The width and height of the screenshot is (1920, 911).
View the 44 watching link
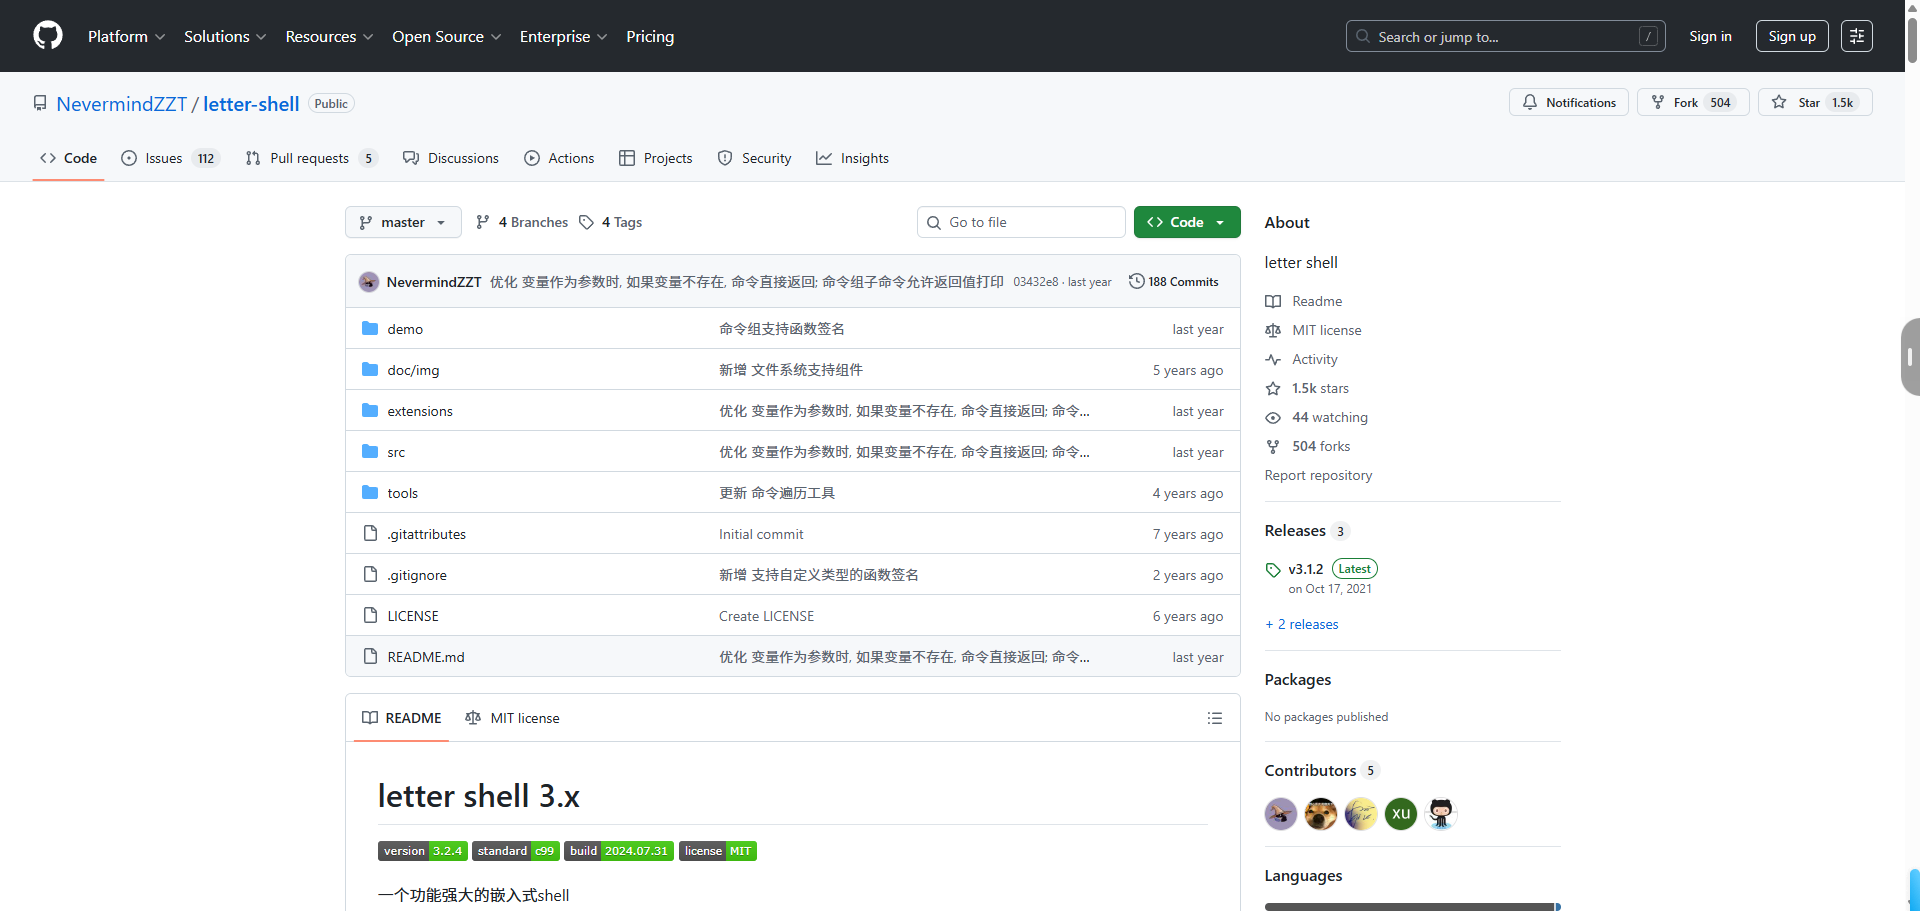1316,417
